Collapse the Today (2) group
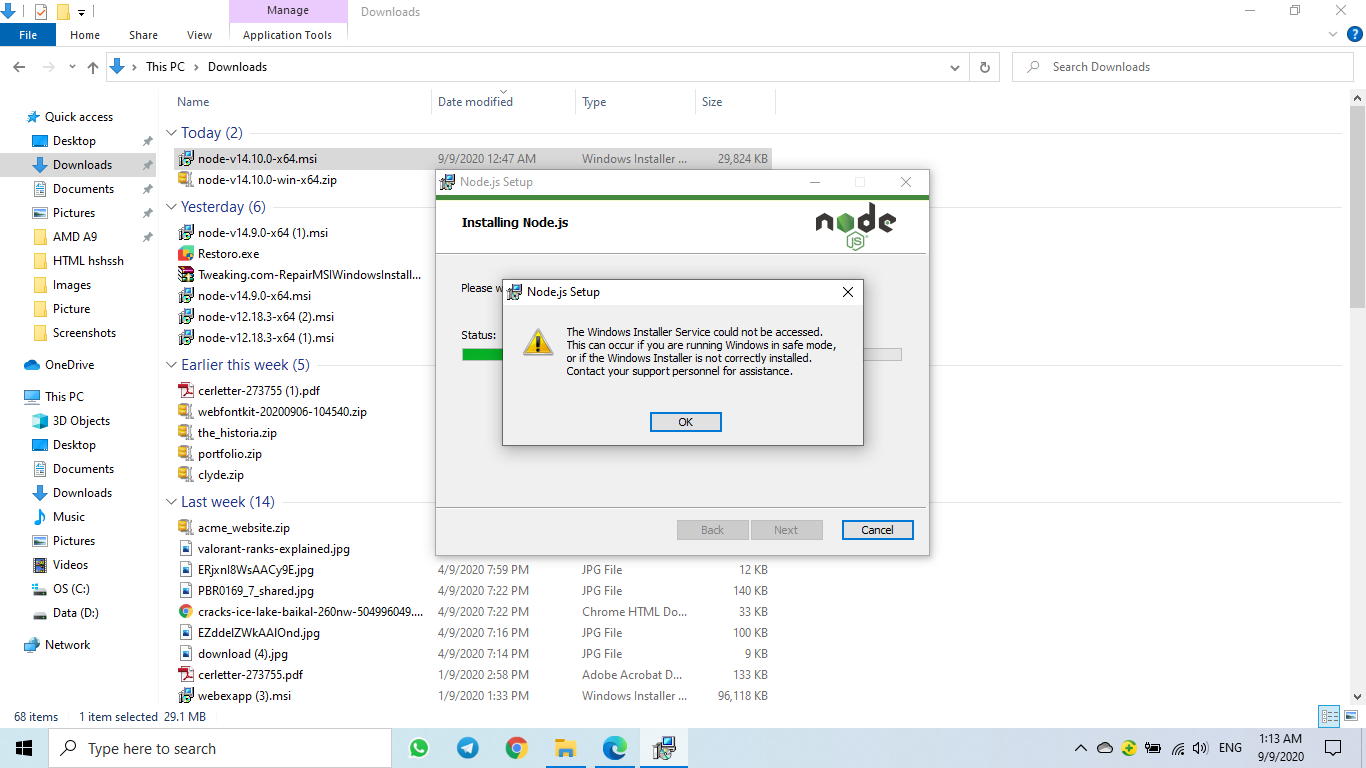Screen dimensions: 1366x768 (x=171, y=133)
